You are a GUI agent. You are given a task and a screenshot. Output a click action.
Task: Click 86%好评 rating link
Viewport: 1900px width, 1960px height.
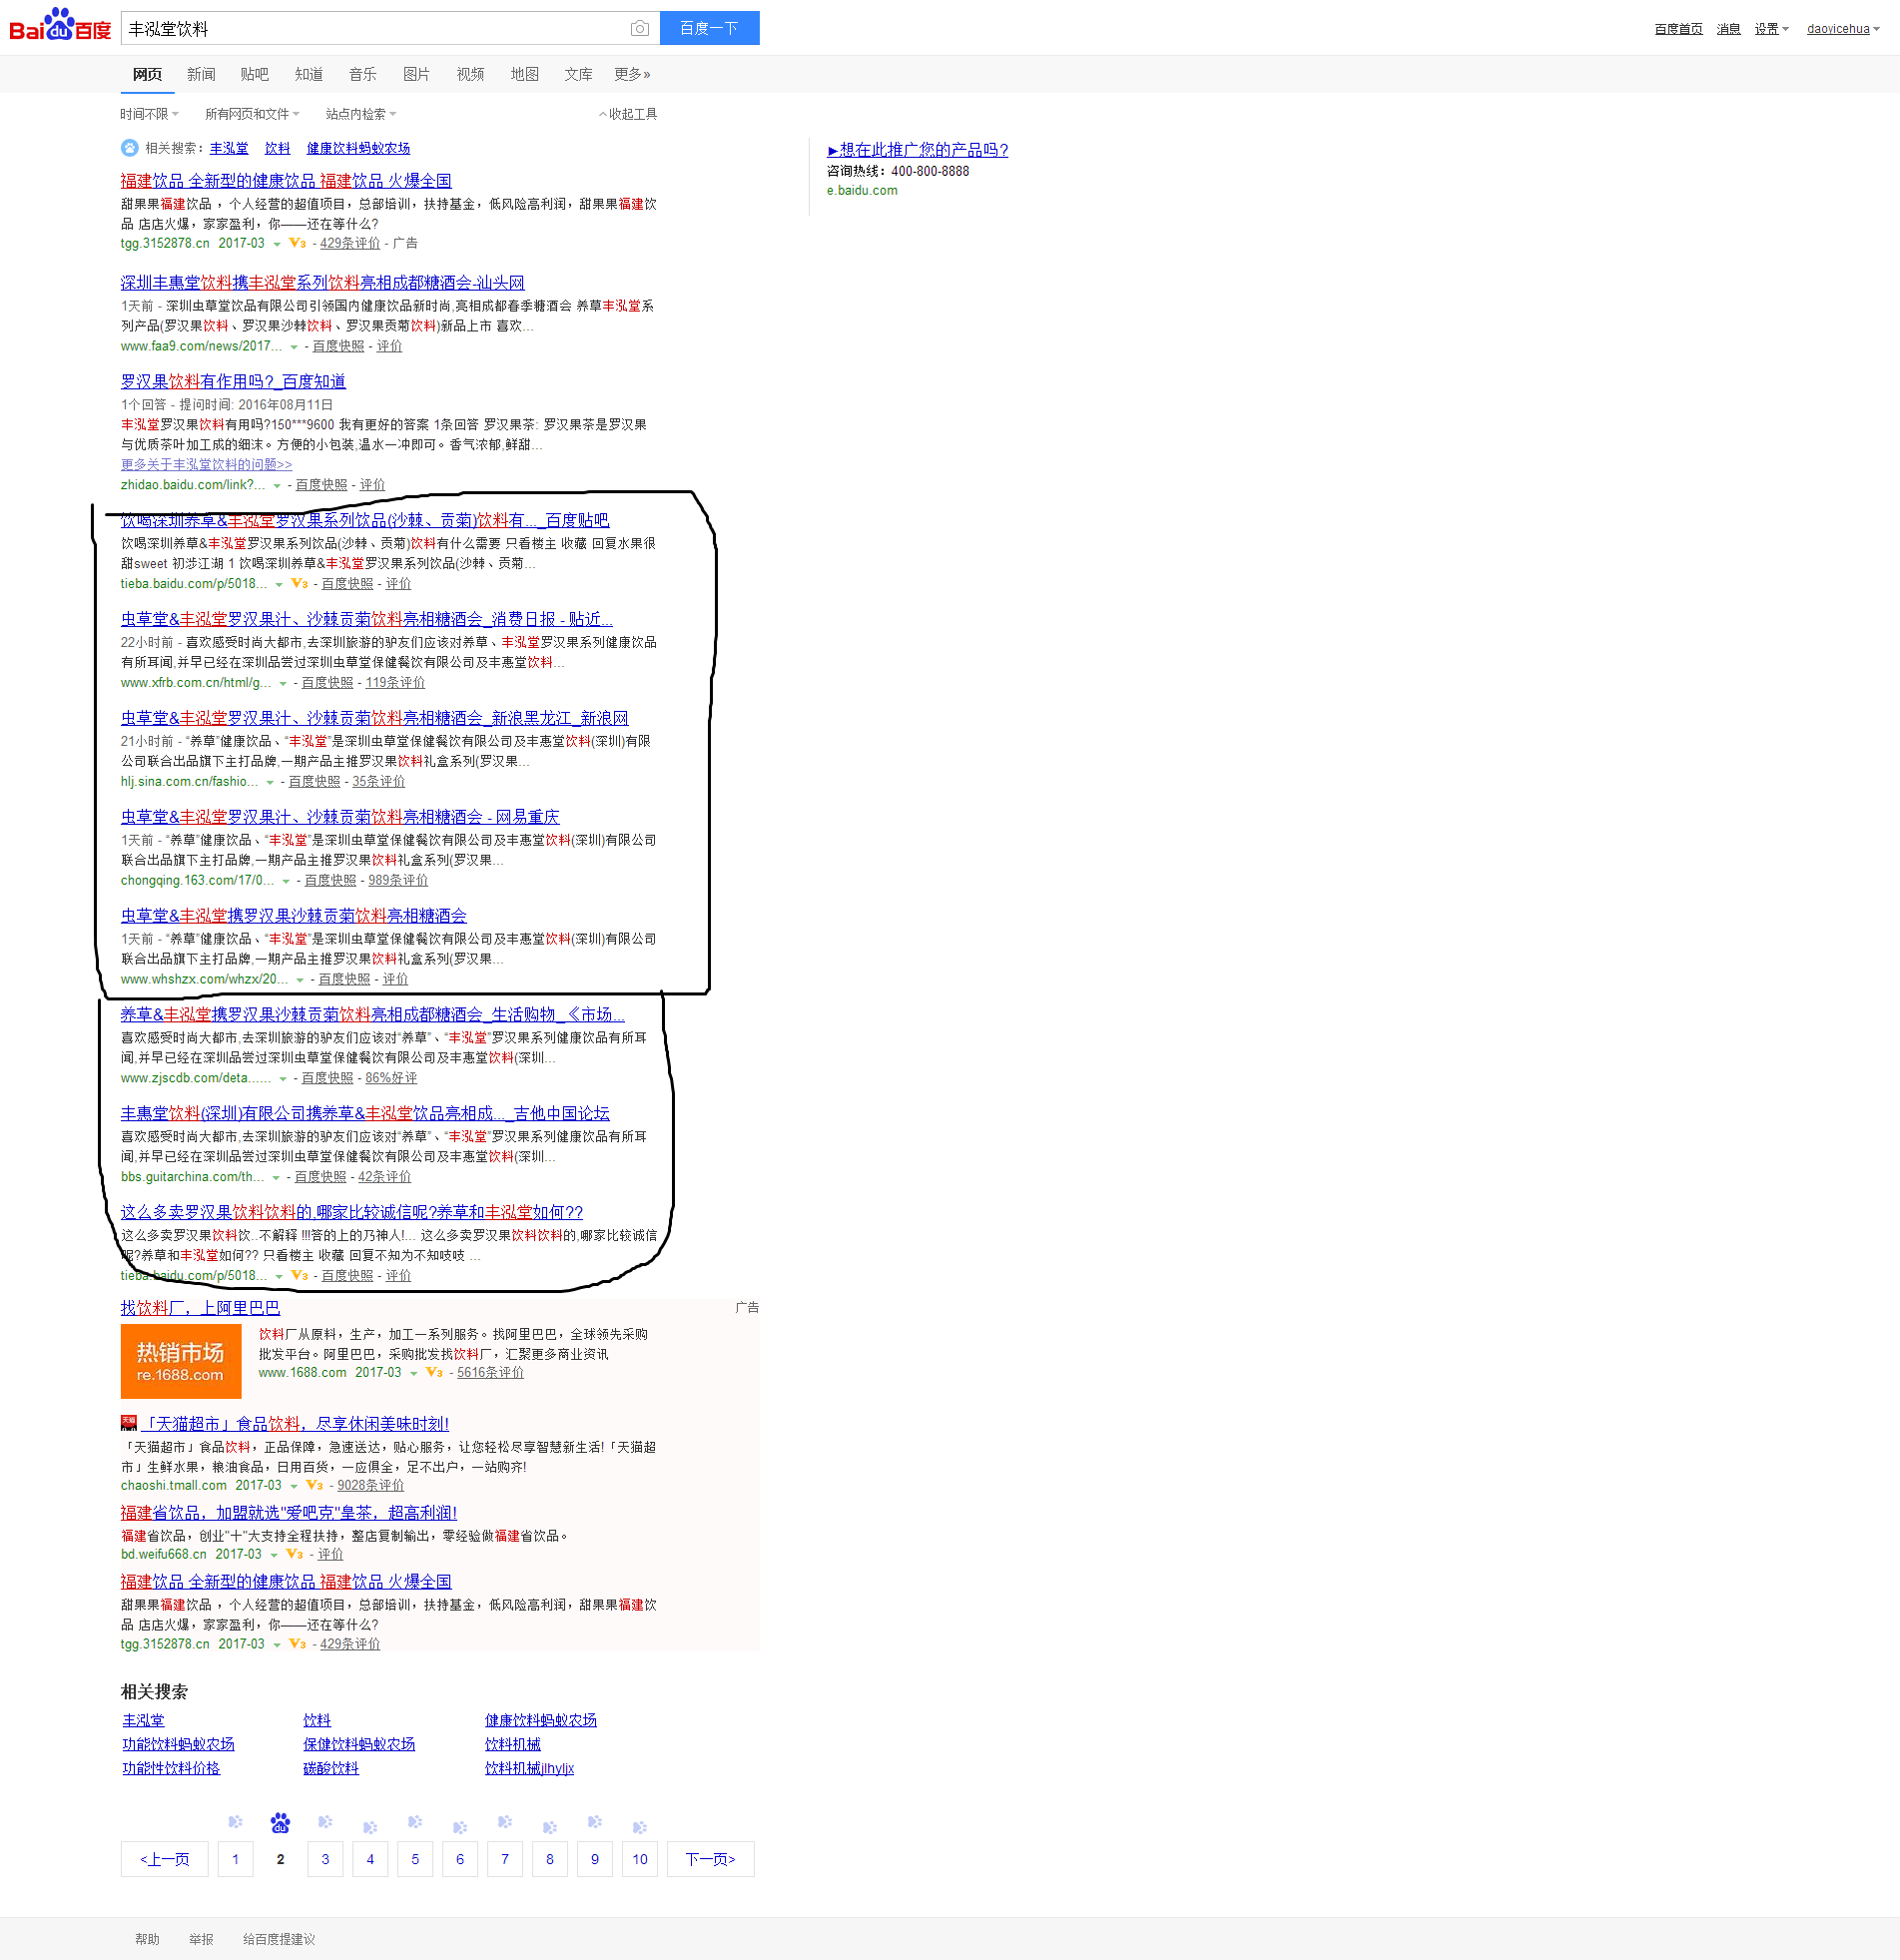pyautogui.click(x=391, y=1079)
